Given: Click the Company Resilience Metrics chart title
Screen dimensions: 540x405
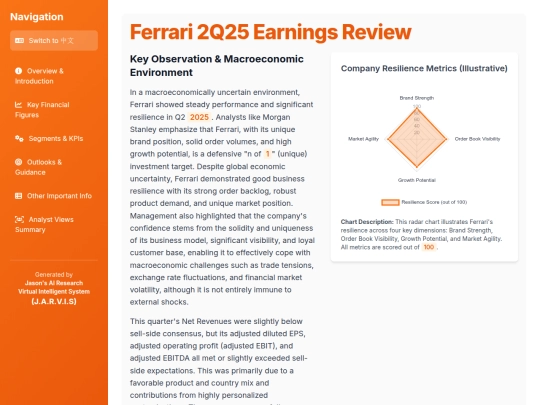Looking at the screenshot, I should 424,69.
